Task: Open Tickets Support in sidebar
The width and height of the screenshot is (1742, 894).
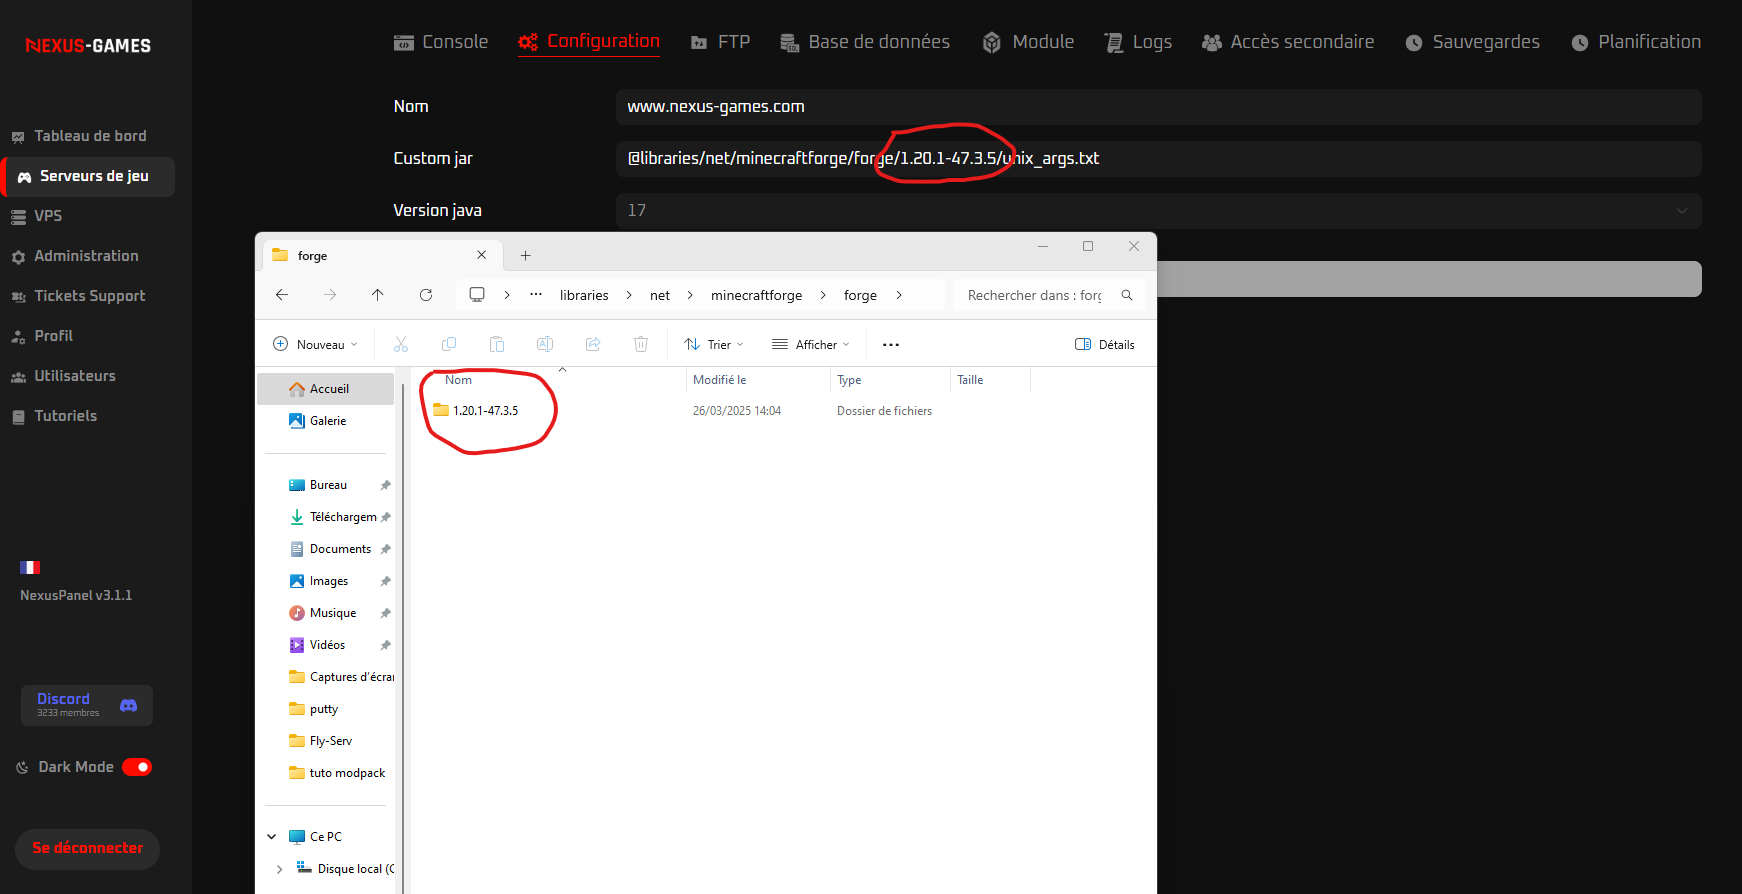Action: [x=78, y=296]
